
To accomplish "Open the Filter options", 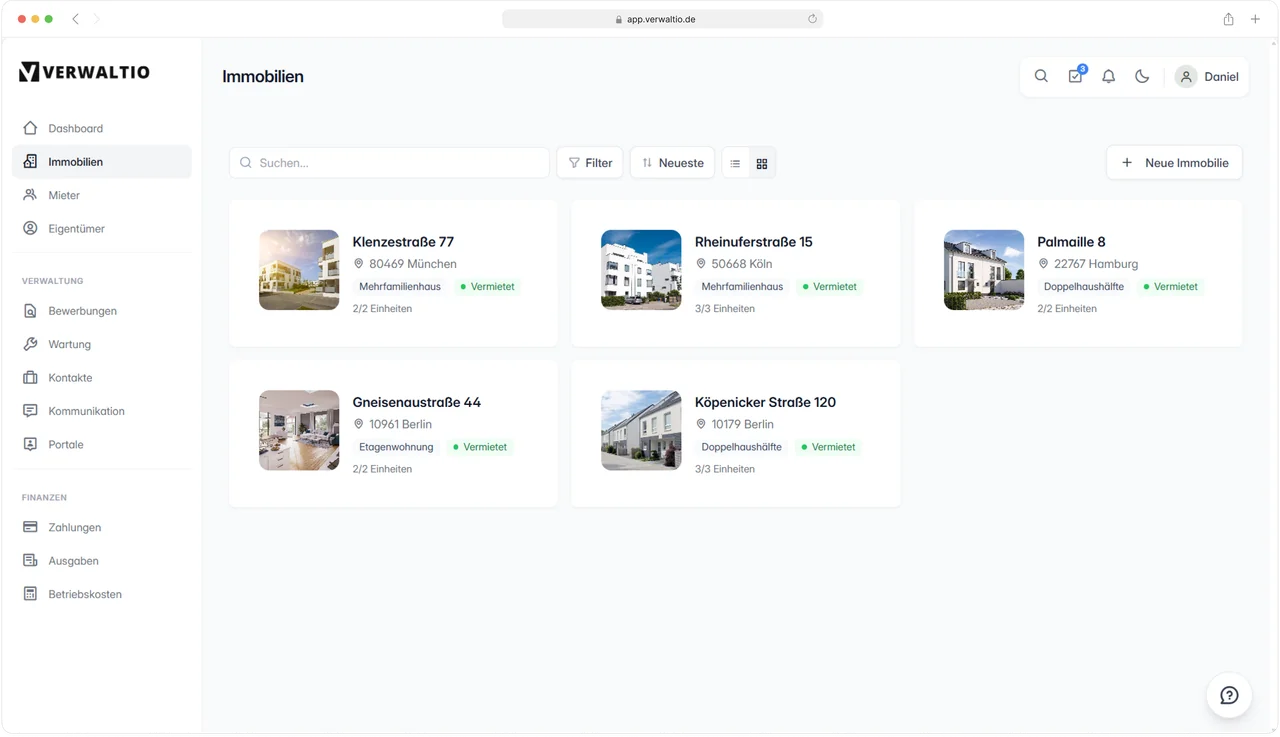I will click(x=590, y=163).
